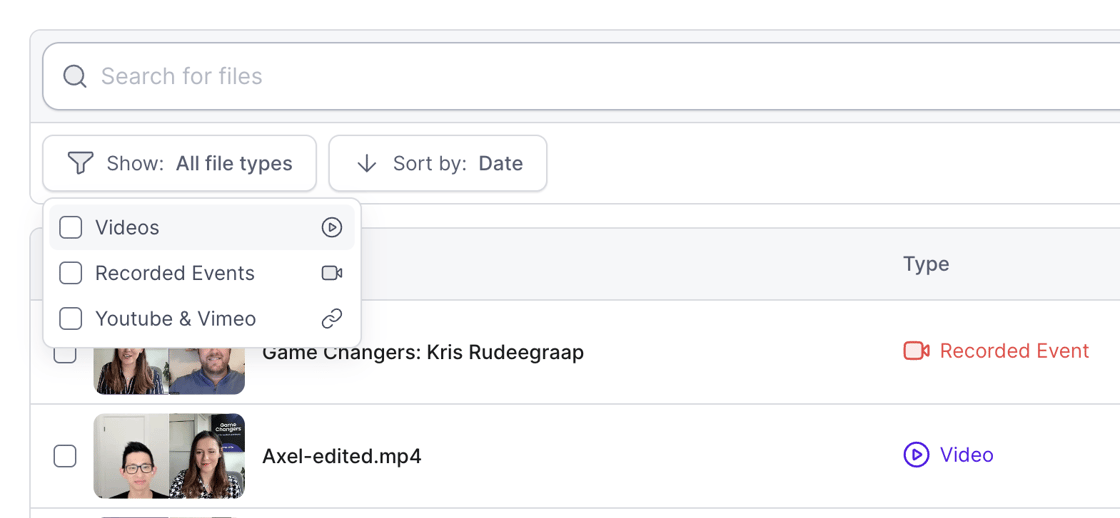Open the Sort by: Date dropdown
Screen dimensions: 1120x518
click(x=438, y=163)
